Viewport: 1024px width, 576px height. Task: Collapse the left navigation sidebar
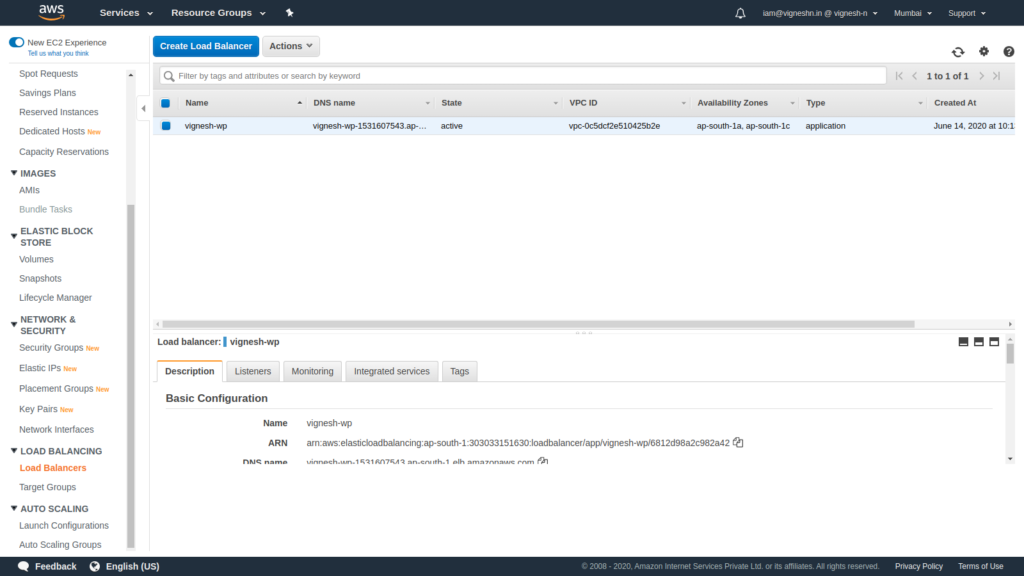click(144, 108)
